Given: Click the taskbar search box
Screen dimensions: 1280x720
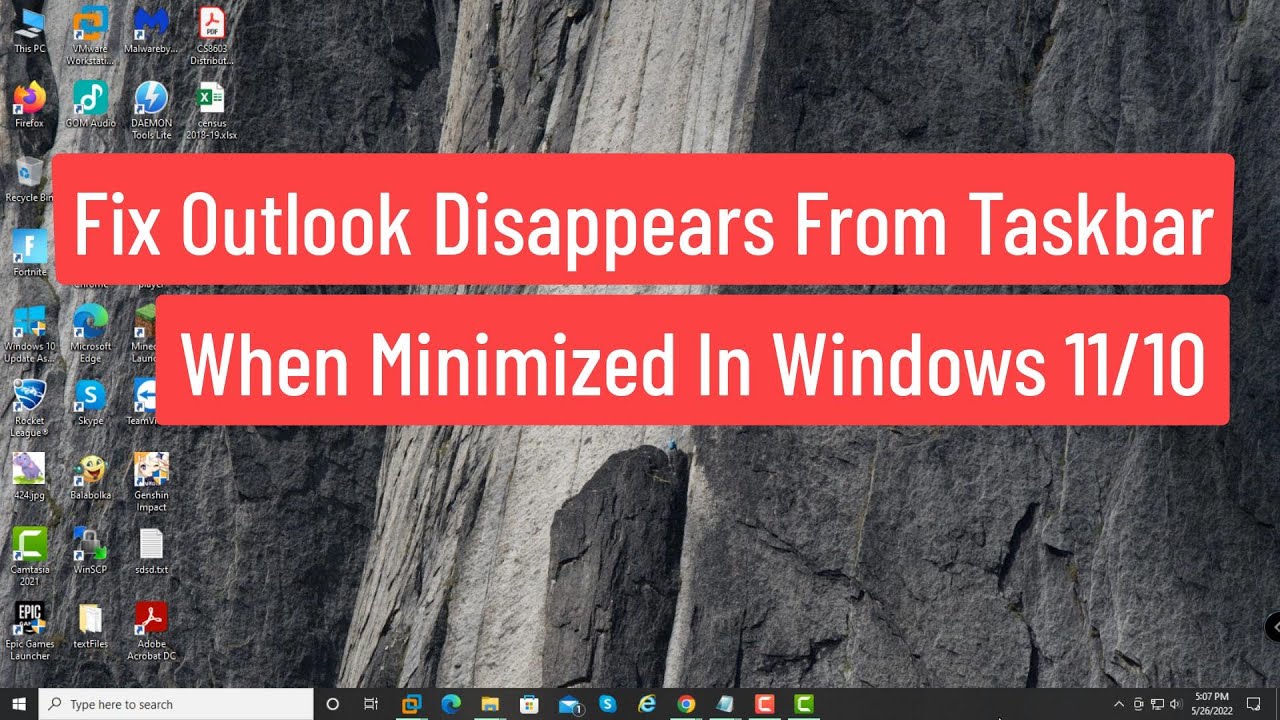Looking at the screenshot, I should point(176,704).
